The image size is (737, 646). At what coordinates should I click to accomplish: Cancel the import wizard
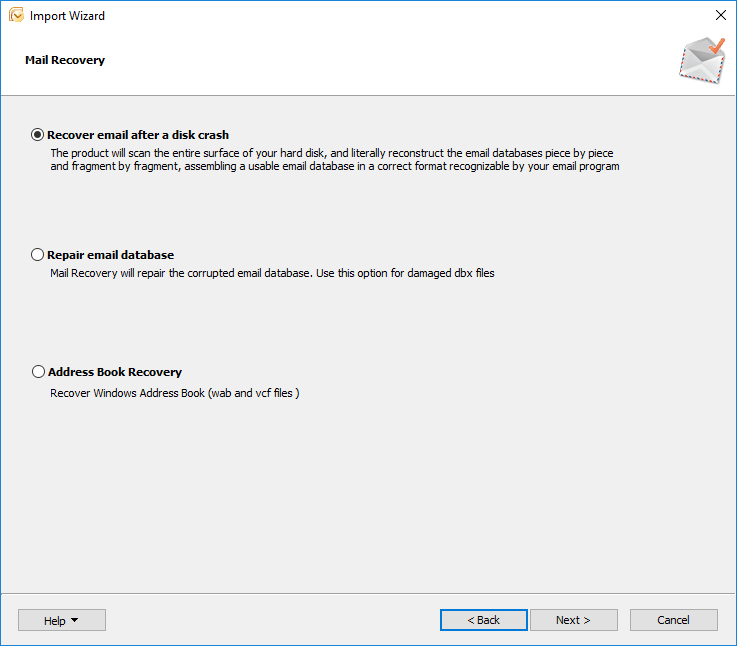click(x=673, y=620)
